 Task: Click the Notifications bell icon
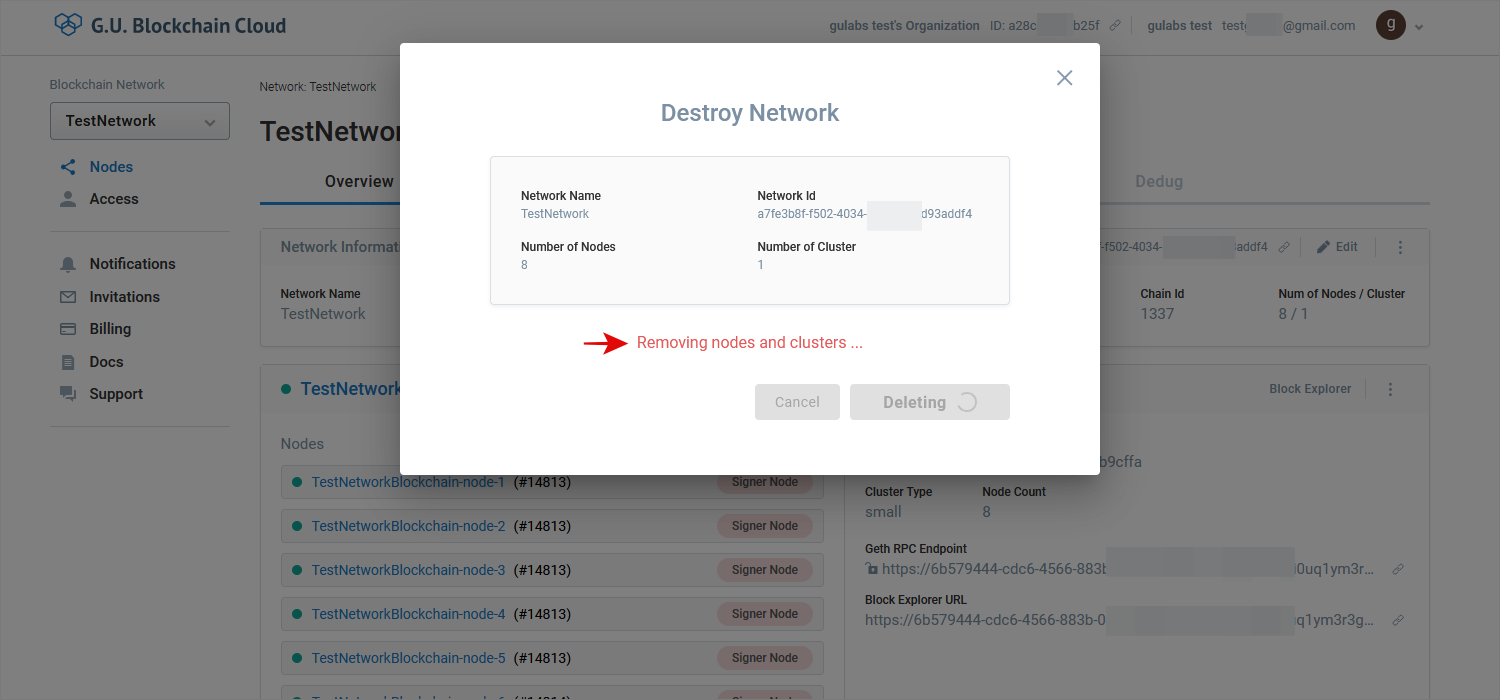[68, 264]
